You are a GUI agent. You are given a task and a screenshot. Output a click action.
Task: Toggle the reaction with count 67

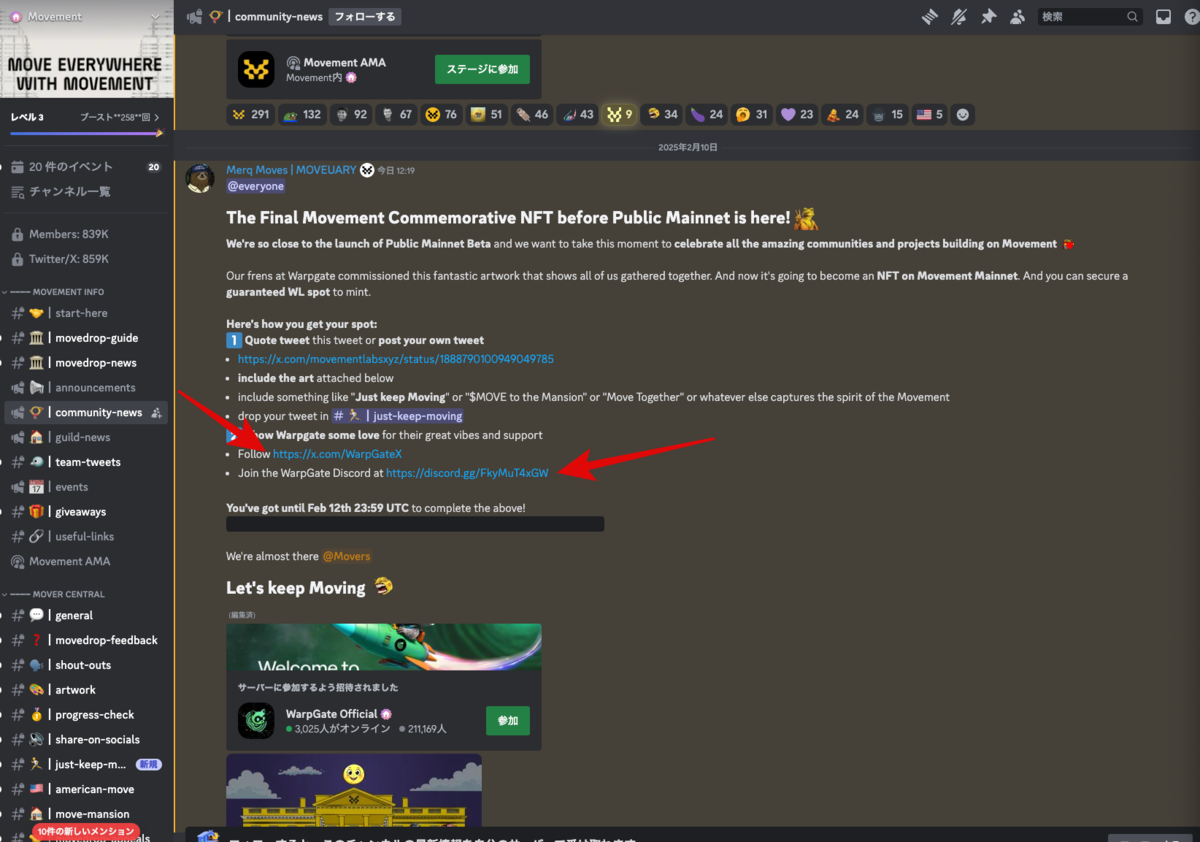397,114
